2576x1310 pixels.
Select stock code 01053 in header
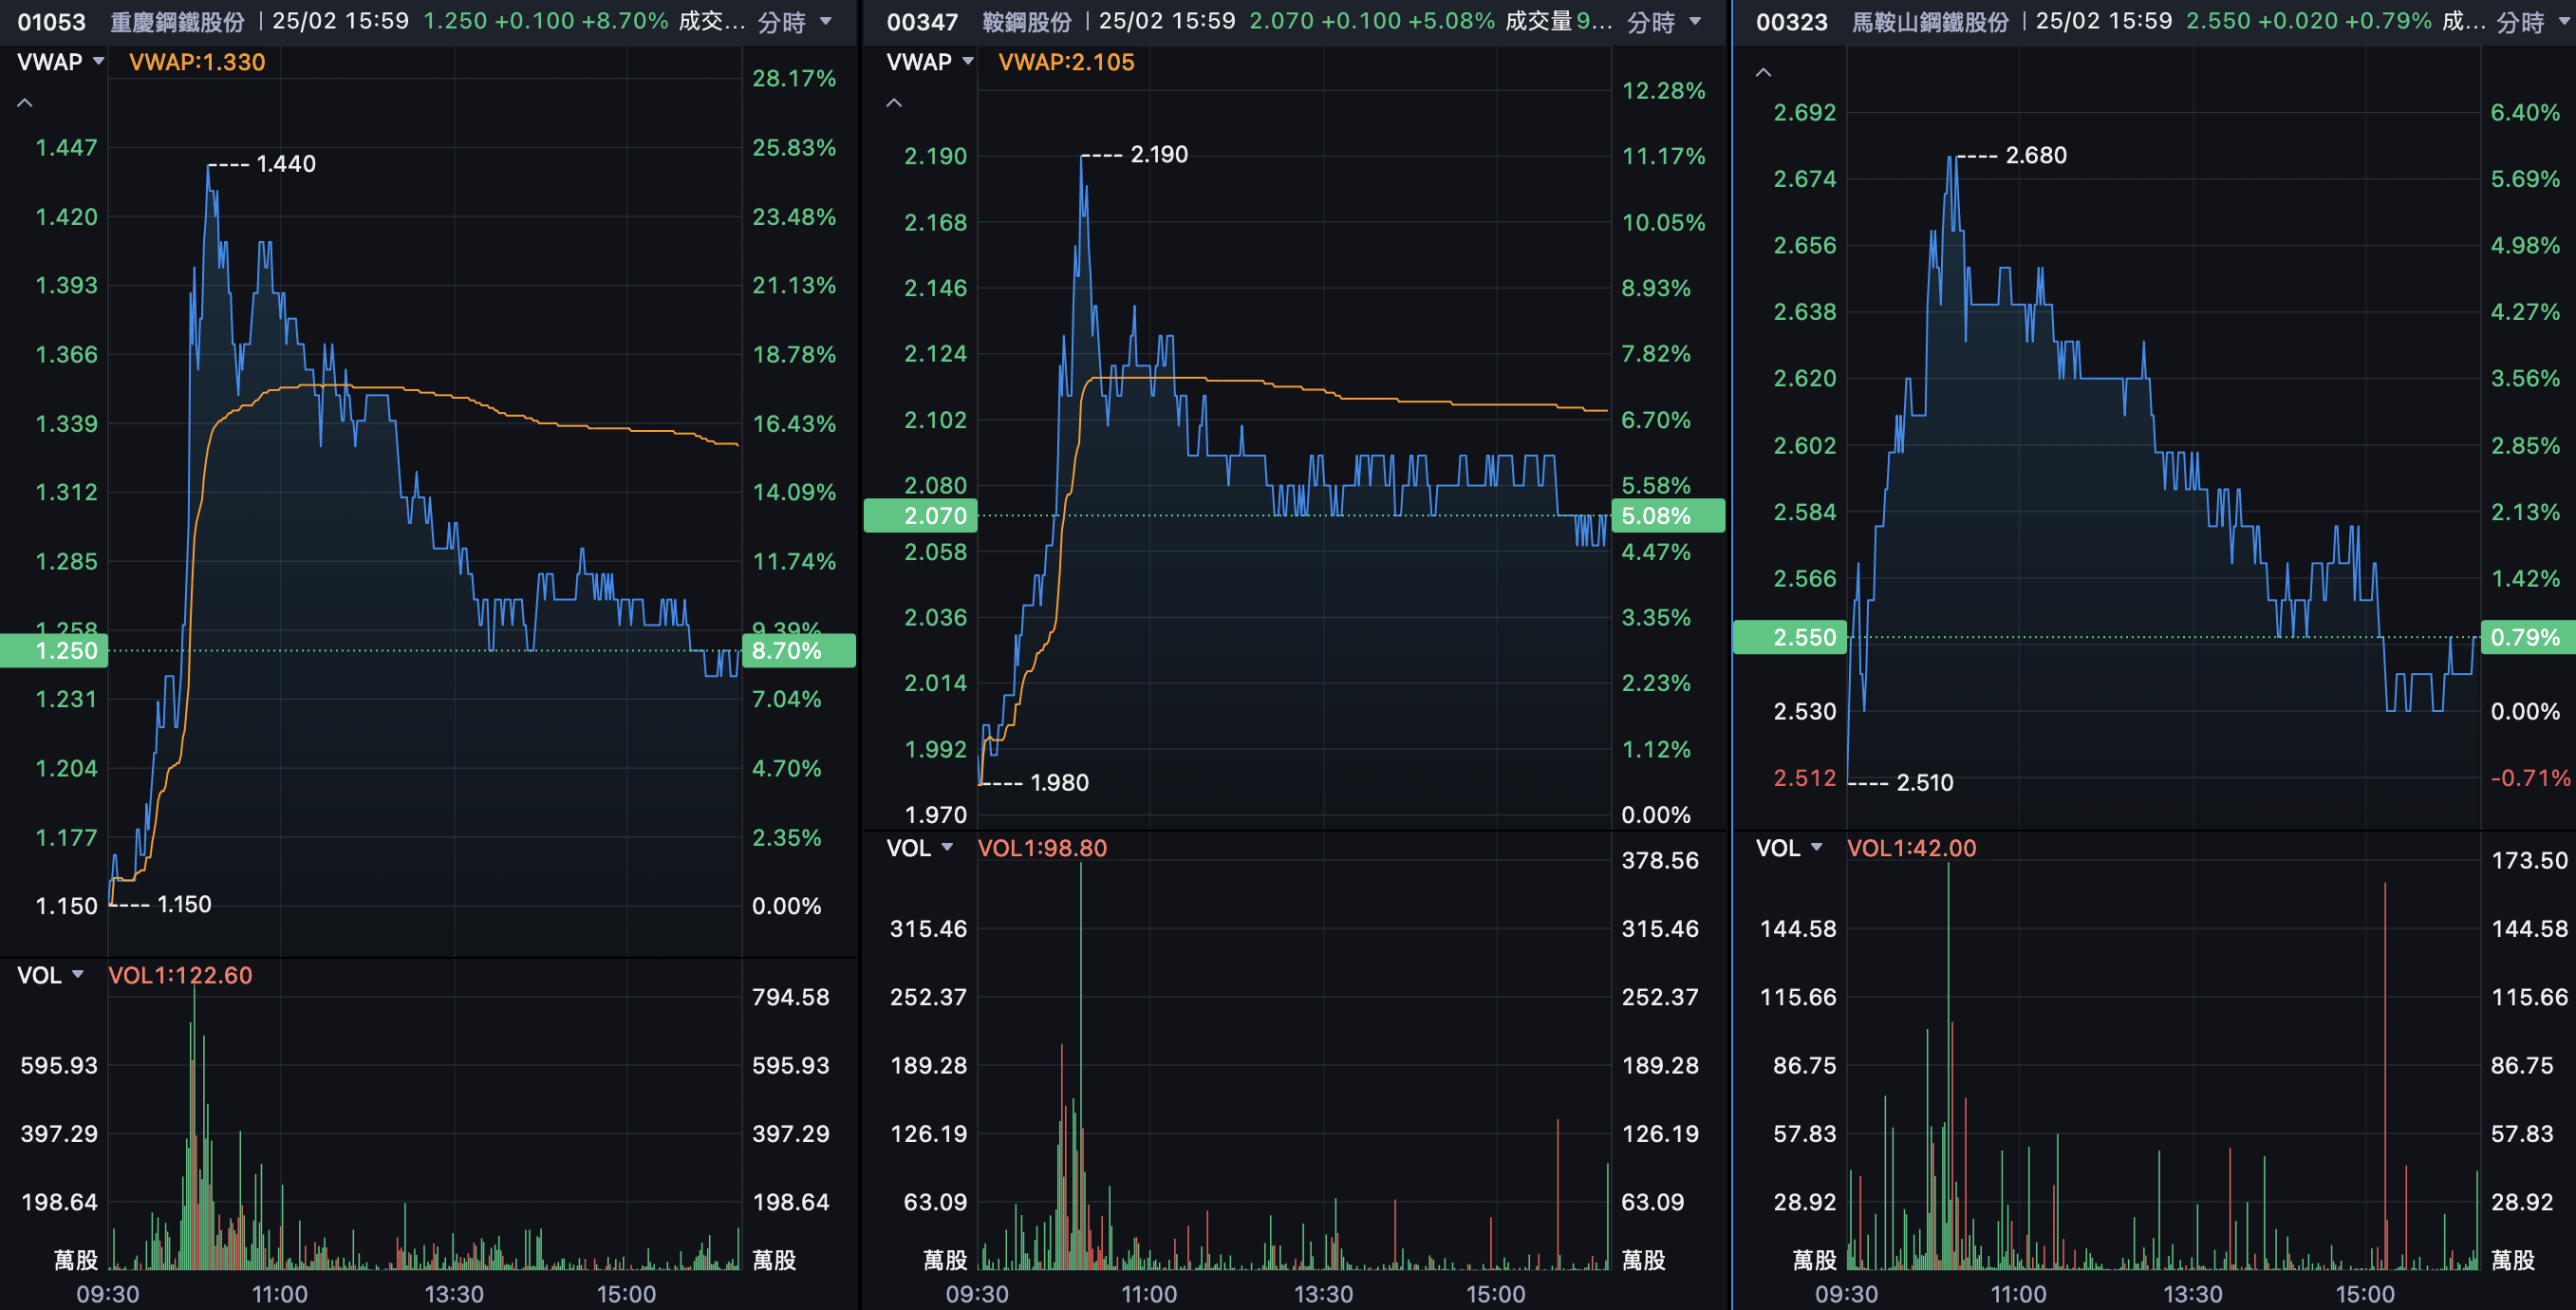click(x=52, y=22)
